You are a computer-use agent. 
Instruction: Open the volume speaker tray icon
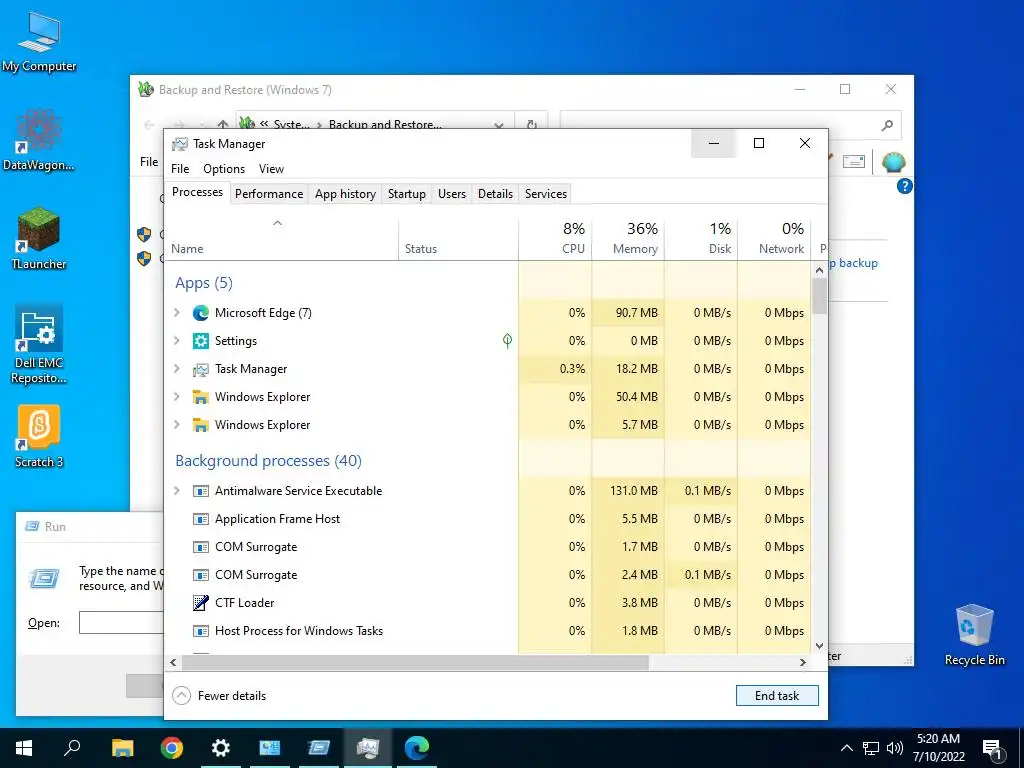[x=895, y=748]
